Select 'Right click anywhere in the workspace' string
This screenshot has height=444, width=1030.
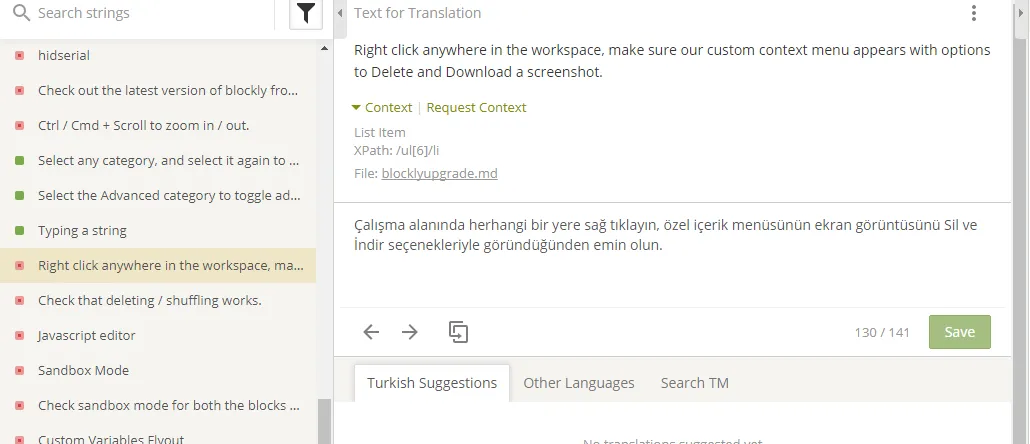tap(158, 266)
